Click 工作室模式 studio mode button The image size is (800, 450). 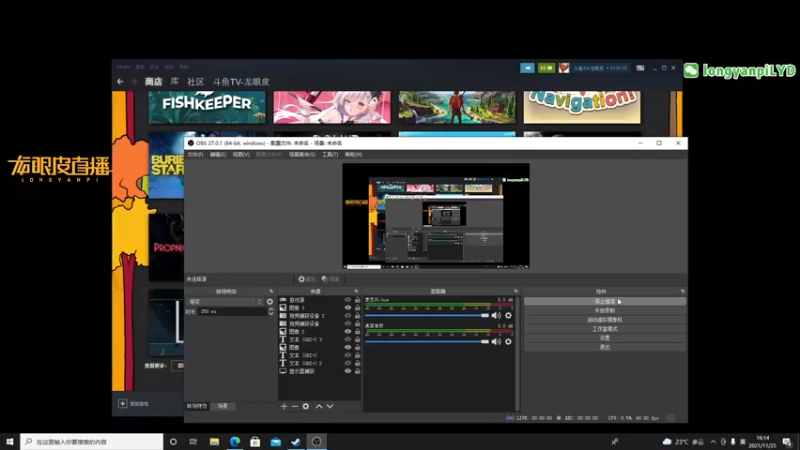(605, 329)
